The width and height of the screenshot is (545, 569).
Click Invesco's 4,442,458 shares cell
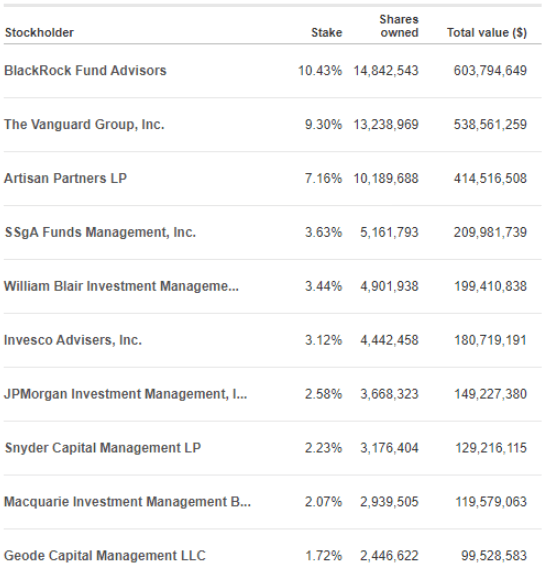(389, 340)
